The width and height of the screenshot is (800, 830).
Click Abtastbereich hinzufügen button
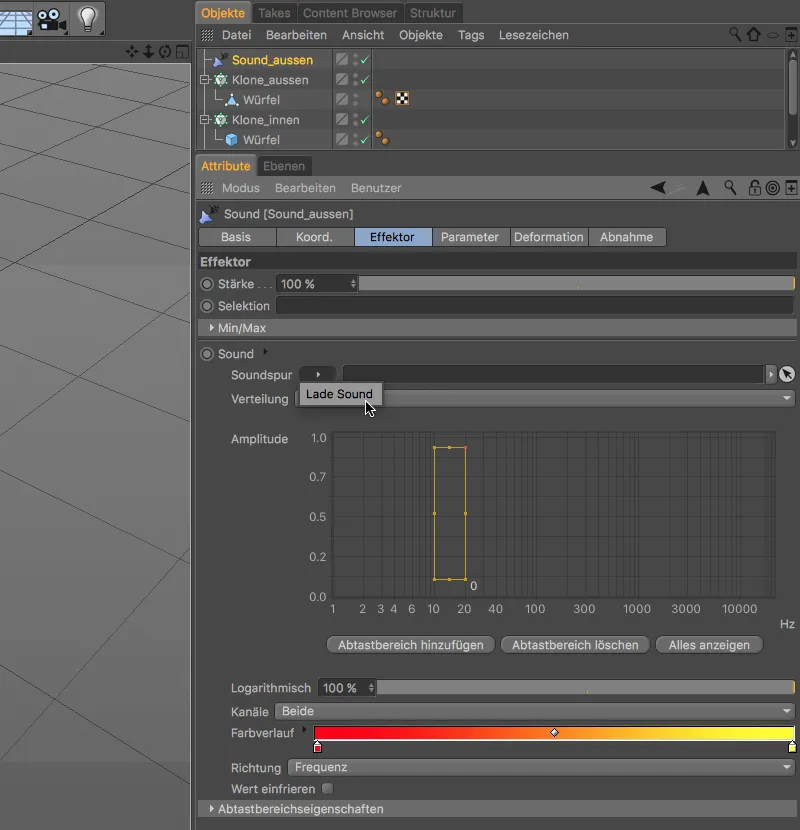click(x=411, y=645)
